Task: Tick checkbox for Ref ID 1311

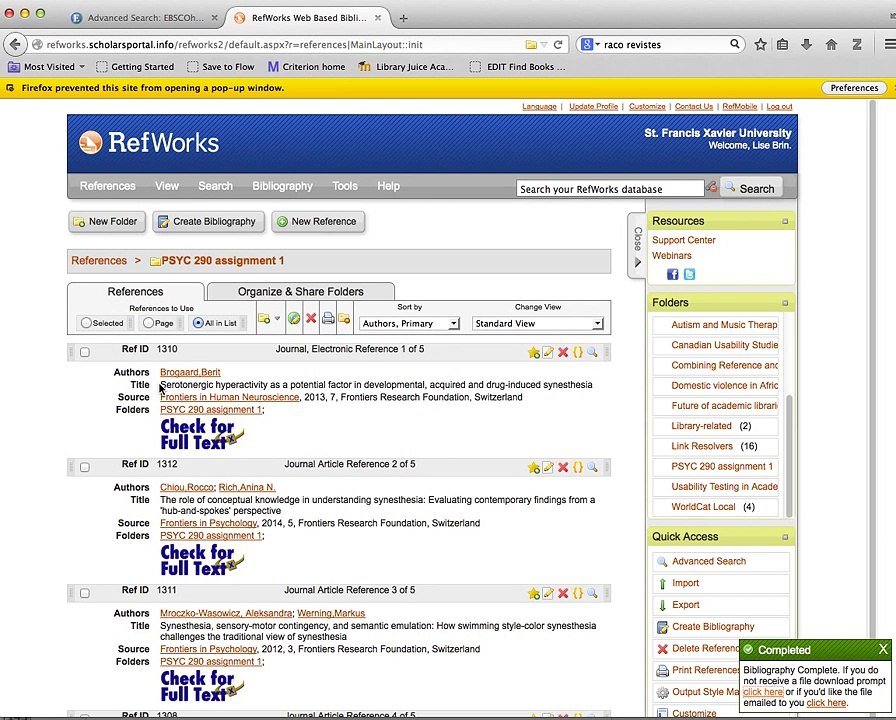Action: point(85,593)
